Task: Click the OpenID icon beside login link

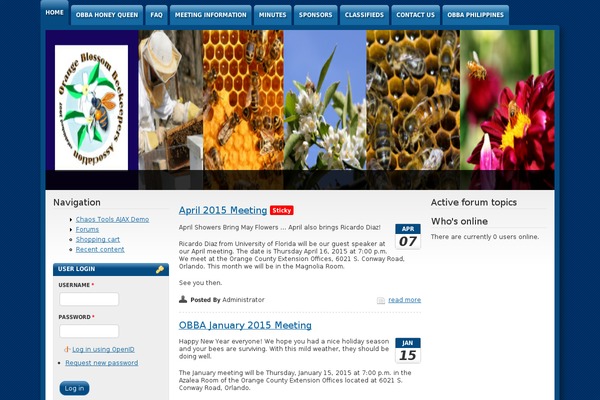Action: point(67,349)
